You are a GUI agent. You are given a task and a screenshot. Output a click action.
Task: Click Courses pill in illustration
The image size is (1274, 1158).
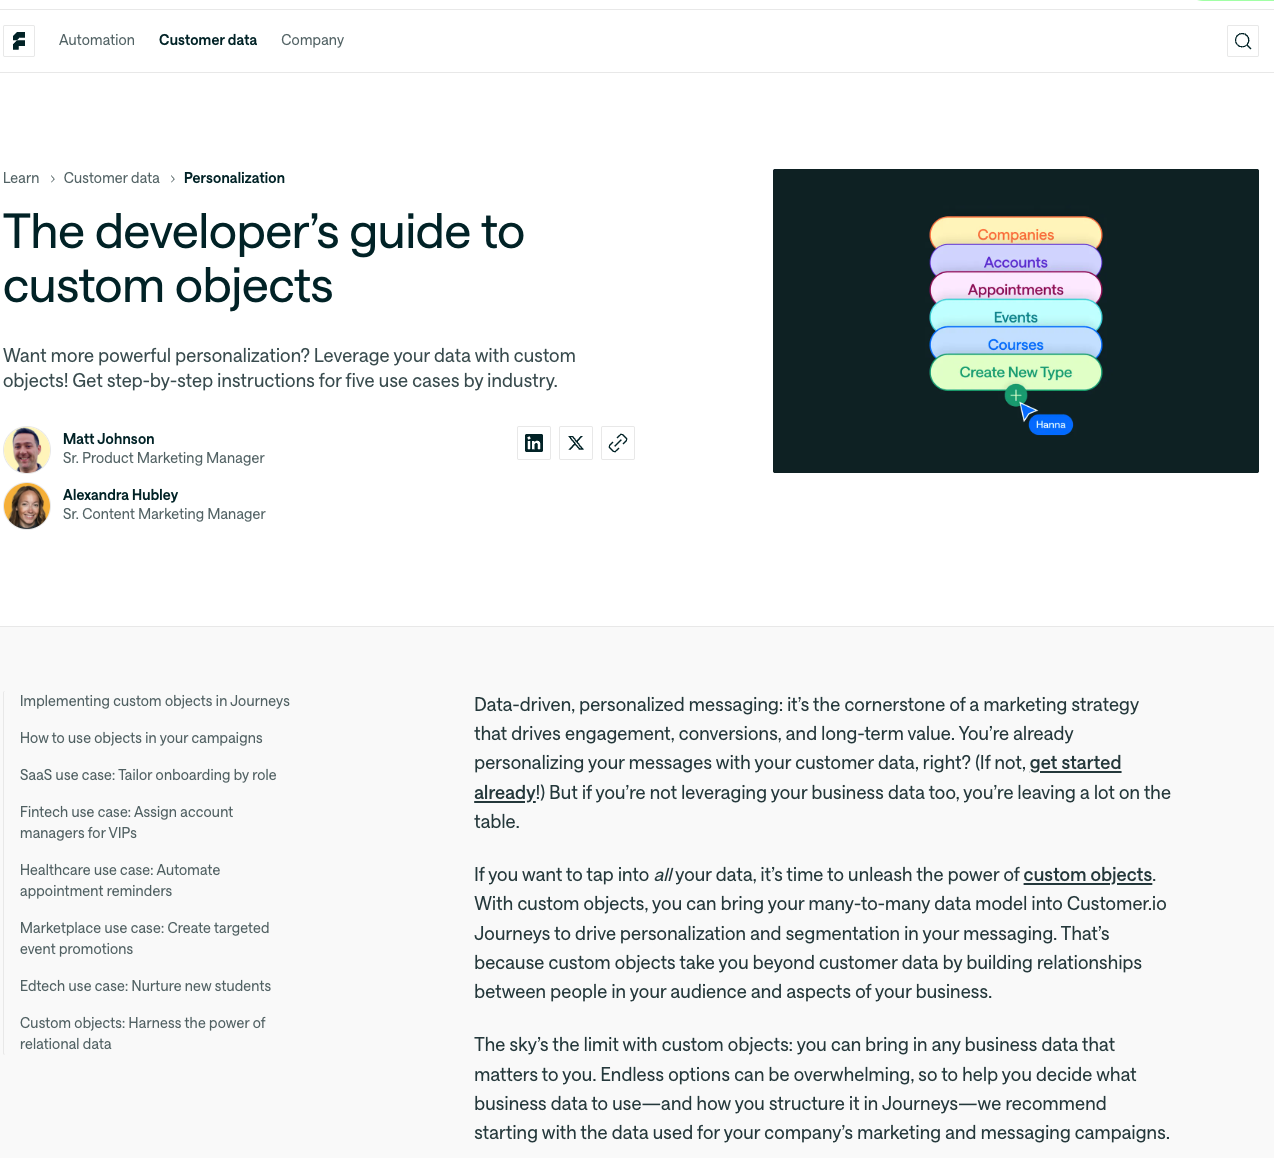pyautogui.click(x=1016, y=344)
